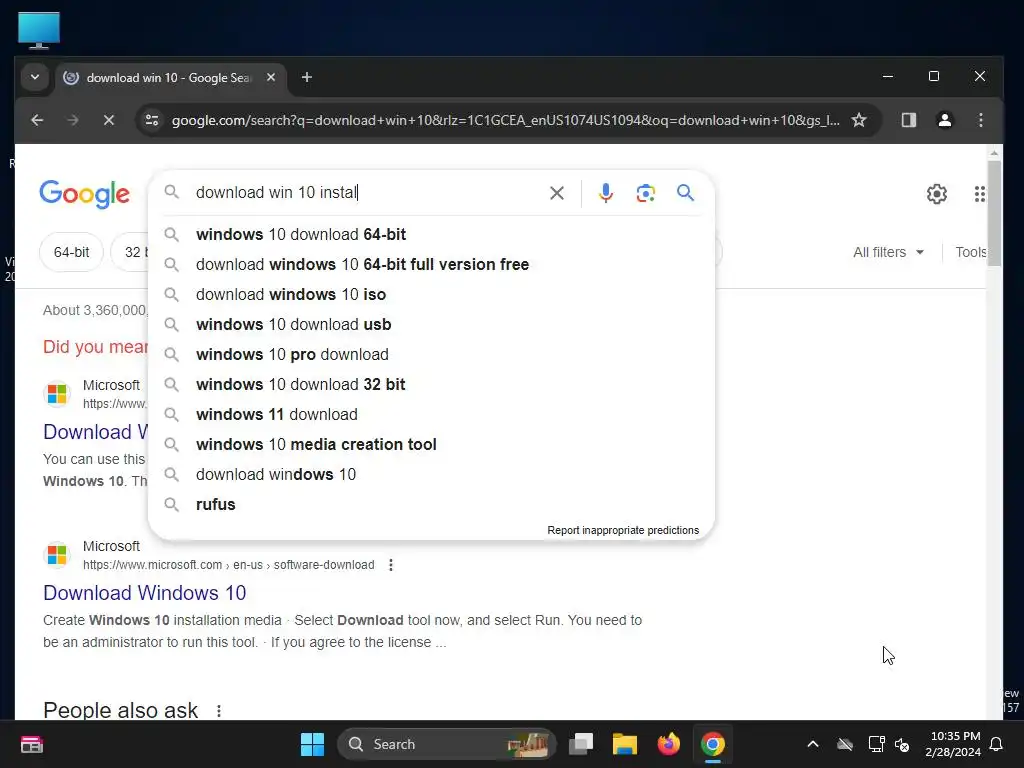Screen dimensions: 1024x768
Task: Pick suggestion '64-bit full version free'
Action: 432,264
